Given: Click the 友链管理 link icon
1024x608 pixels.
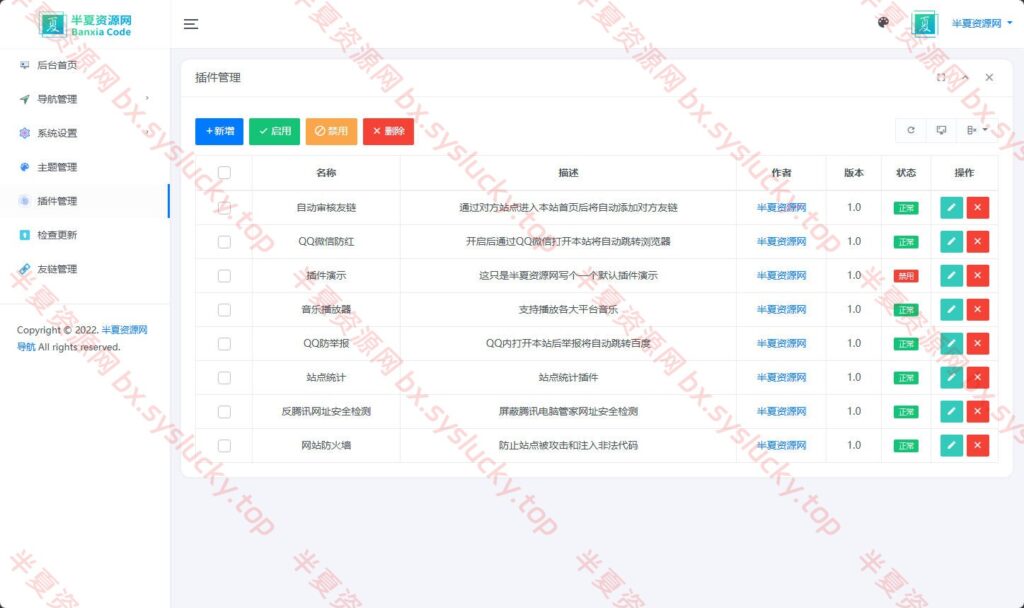Looking at the screenshot, I should click(x=24, y=269).
